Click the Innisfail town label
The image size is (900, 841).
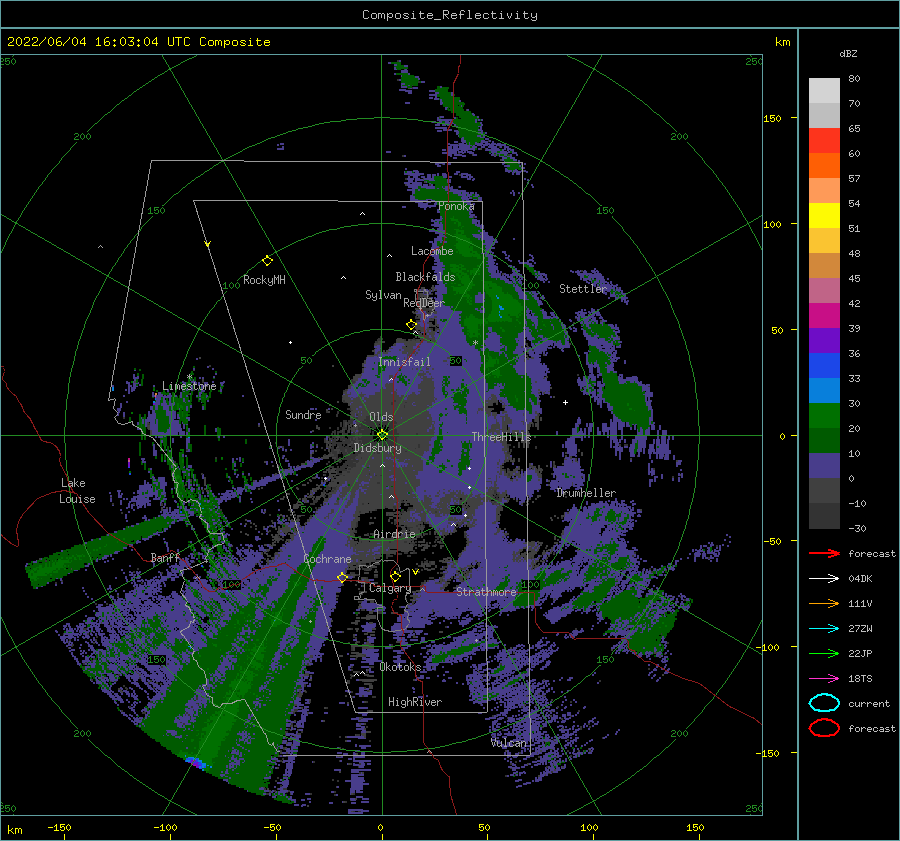[404, 362]
